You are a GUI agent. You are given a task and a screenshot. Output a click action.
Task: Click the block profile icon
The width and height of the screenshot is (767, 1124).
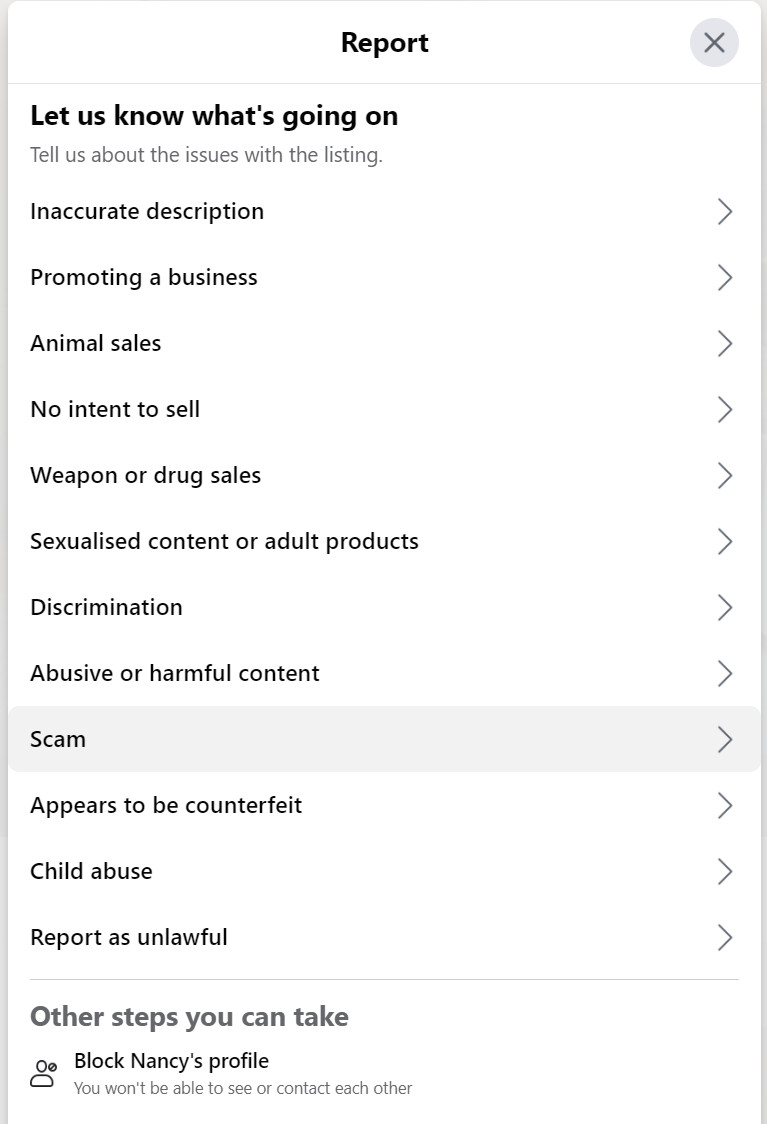(44, 1074)
